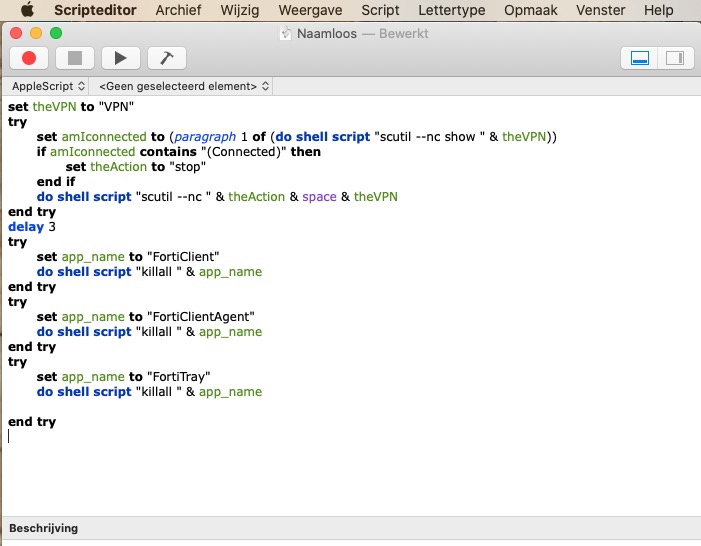Open the Weergave menu
Viewport: 701px width, 546px height.
[x=308, y=10]
